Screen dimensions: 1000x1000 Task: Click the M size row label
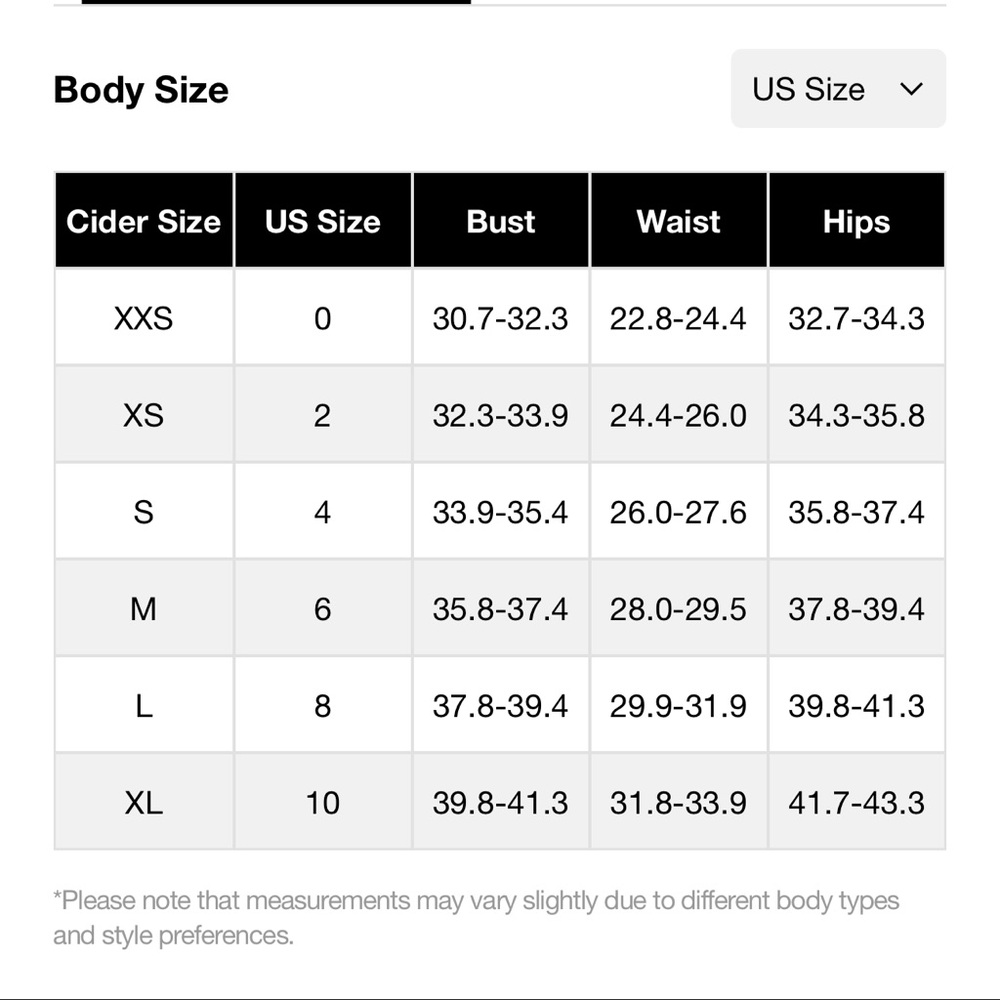coord(143,609)
